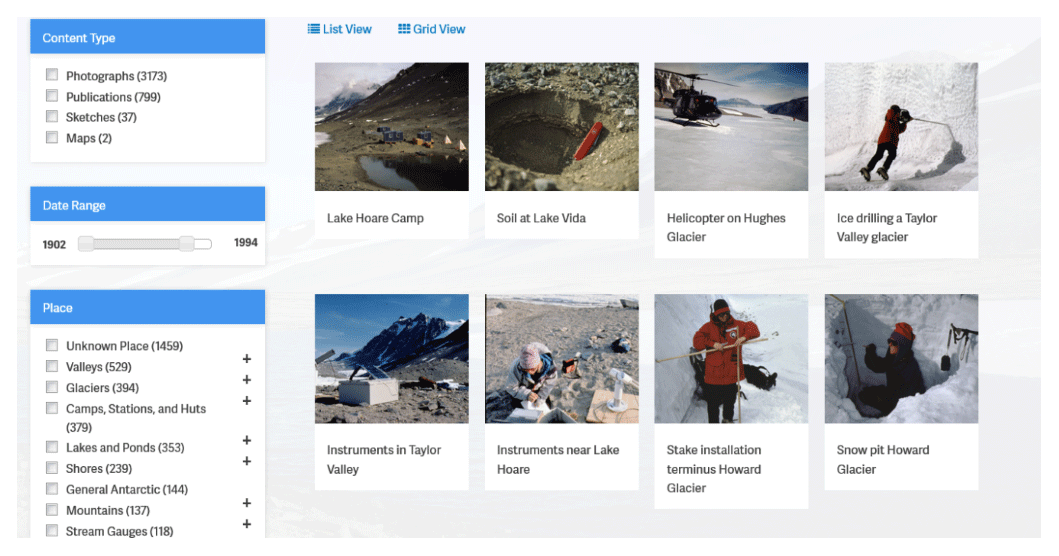Check the Photographs content type checkbox
The image size is (1059, 556).
click(x=52, y=75)
